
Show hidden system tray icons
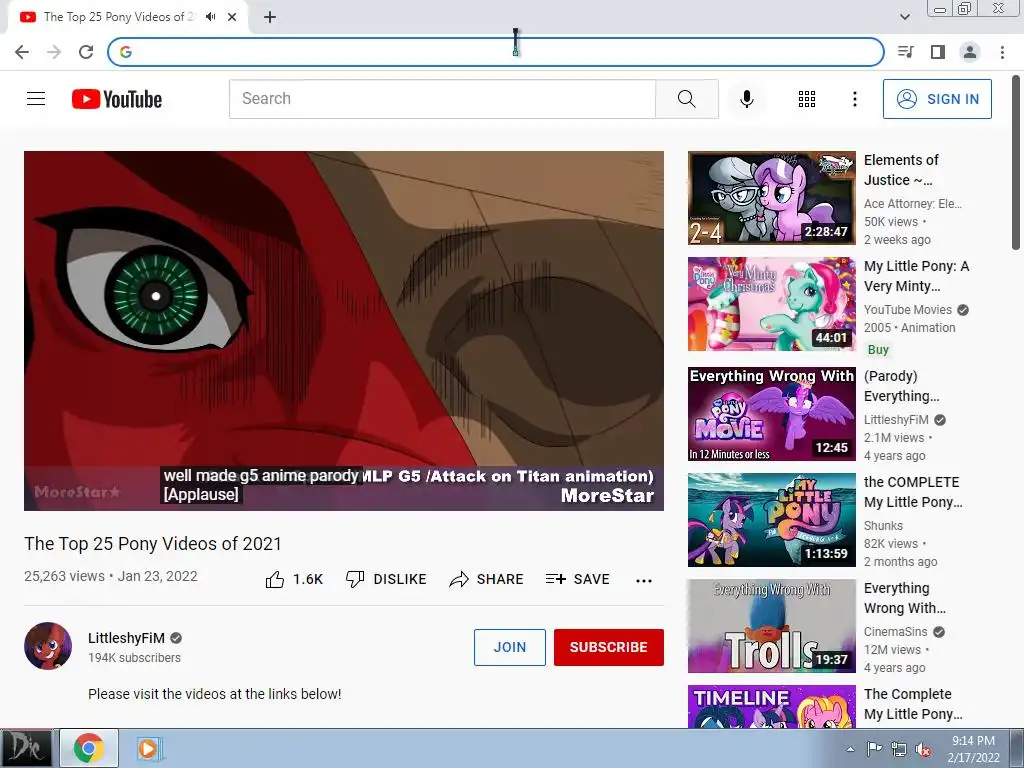tap(850, 749)
